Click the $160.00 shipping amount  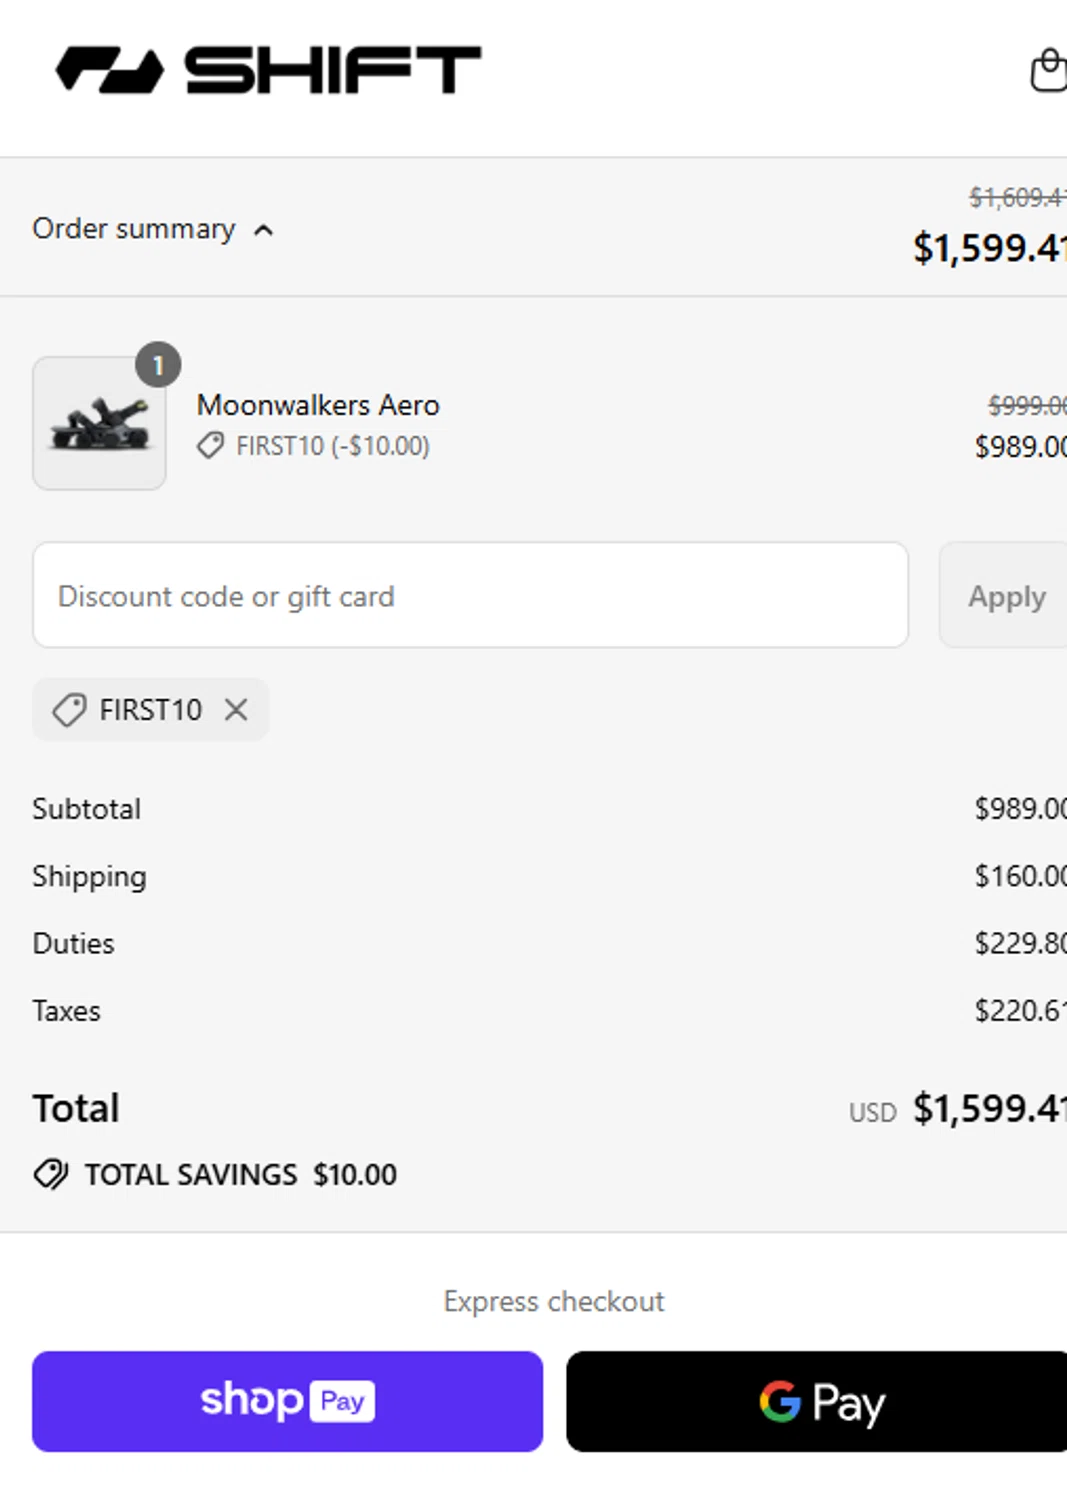tap(1020, 876)
